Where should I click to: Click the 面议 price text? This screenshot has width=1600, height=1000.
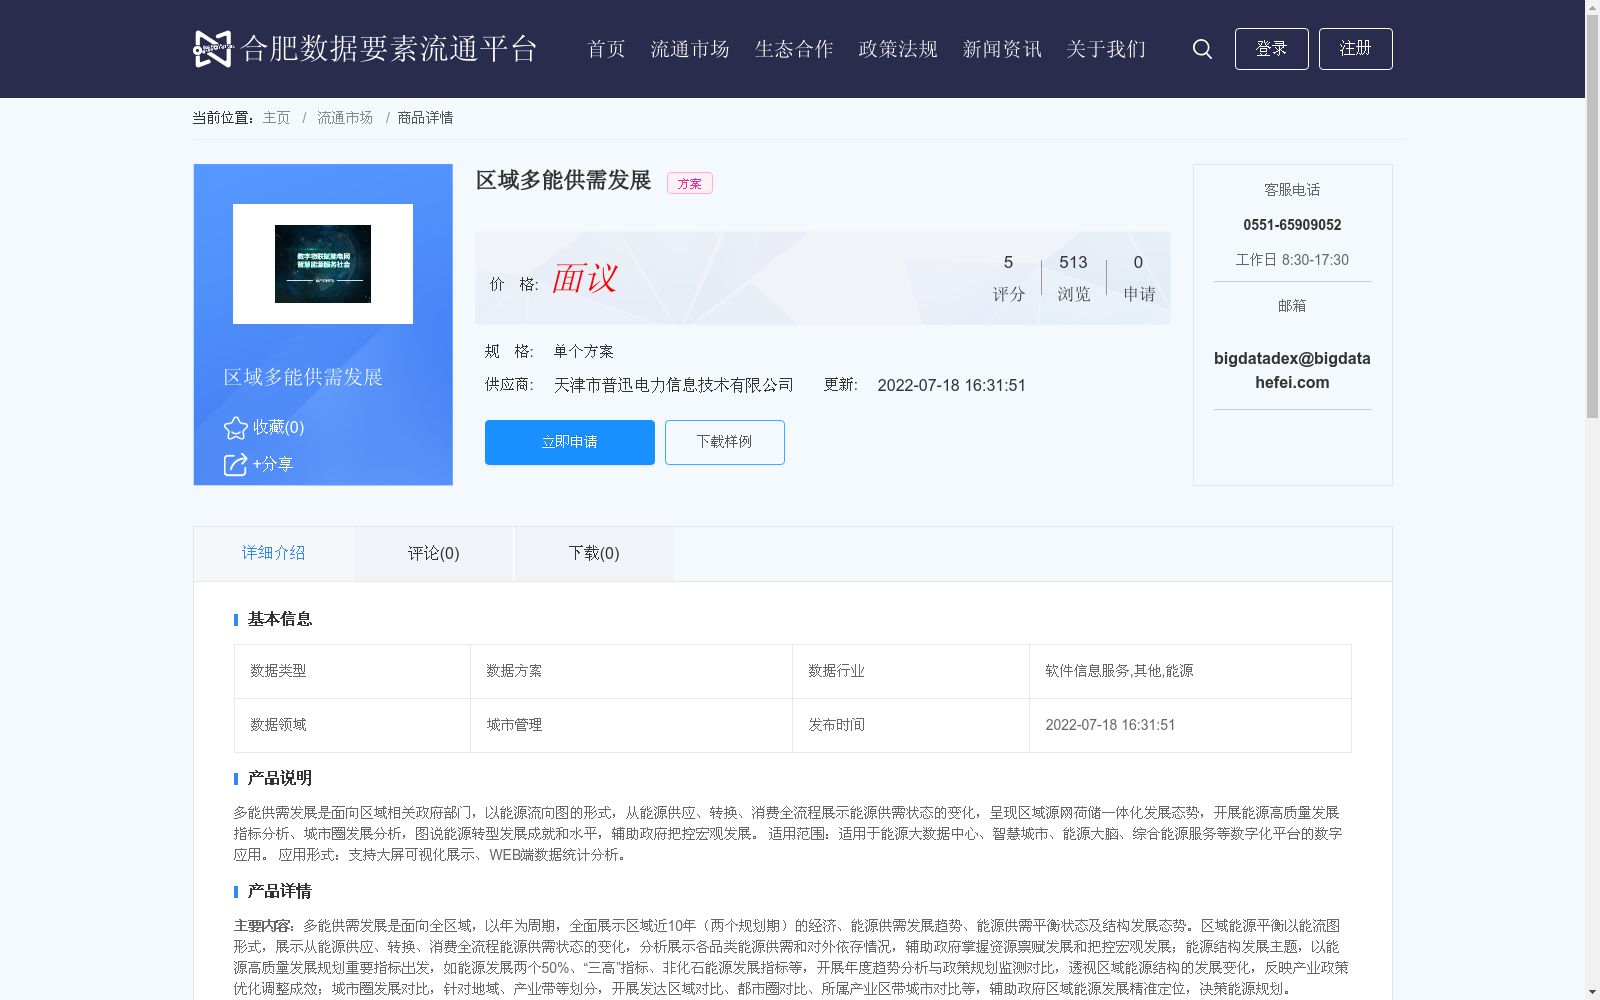(x=584, y=278)
